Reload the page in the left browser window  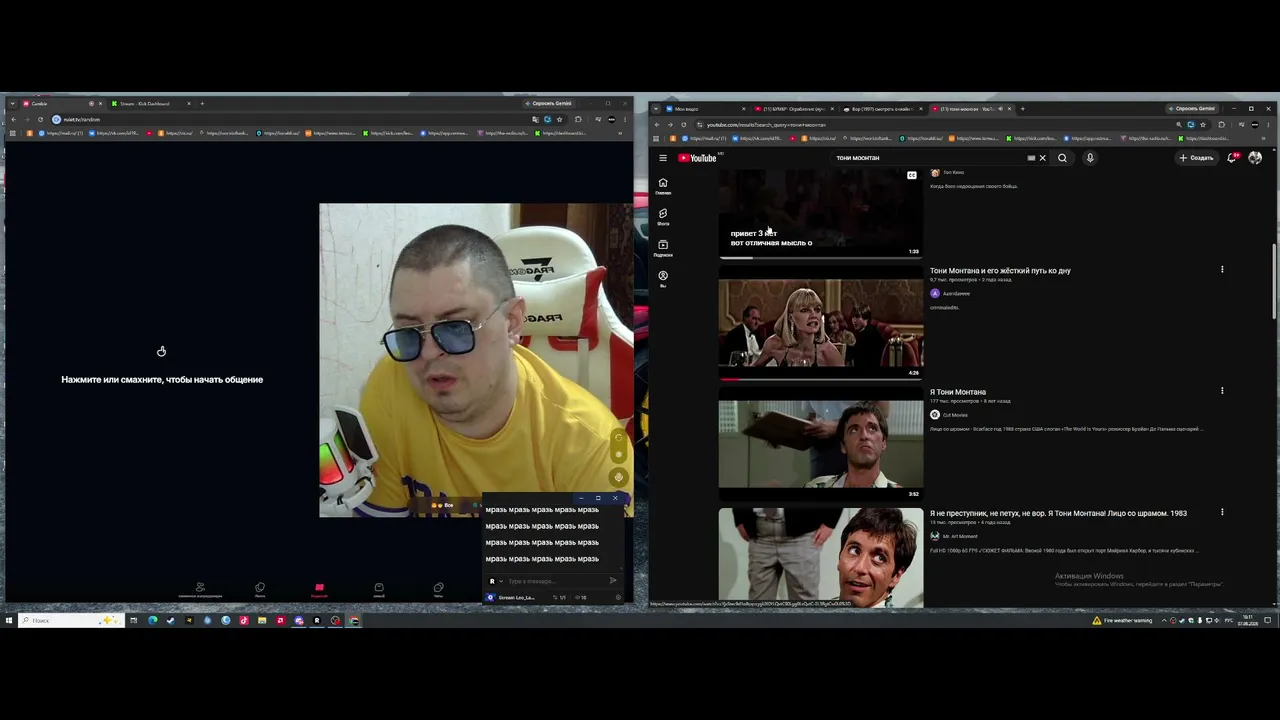point(41,120)
